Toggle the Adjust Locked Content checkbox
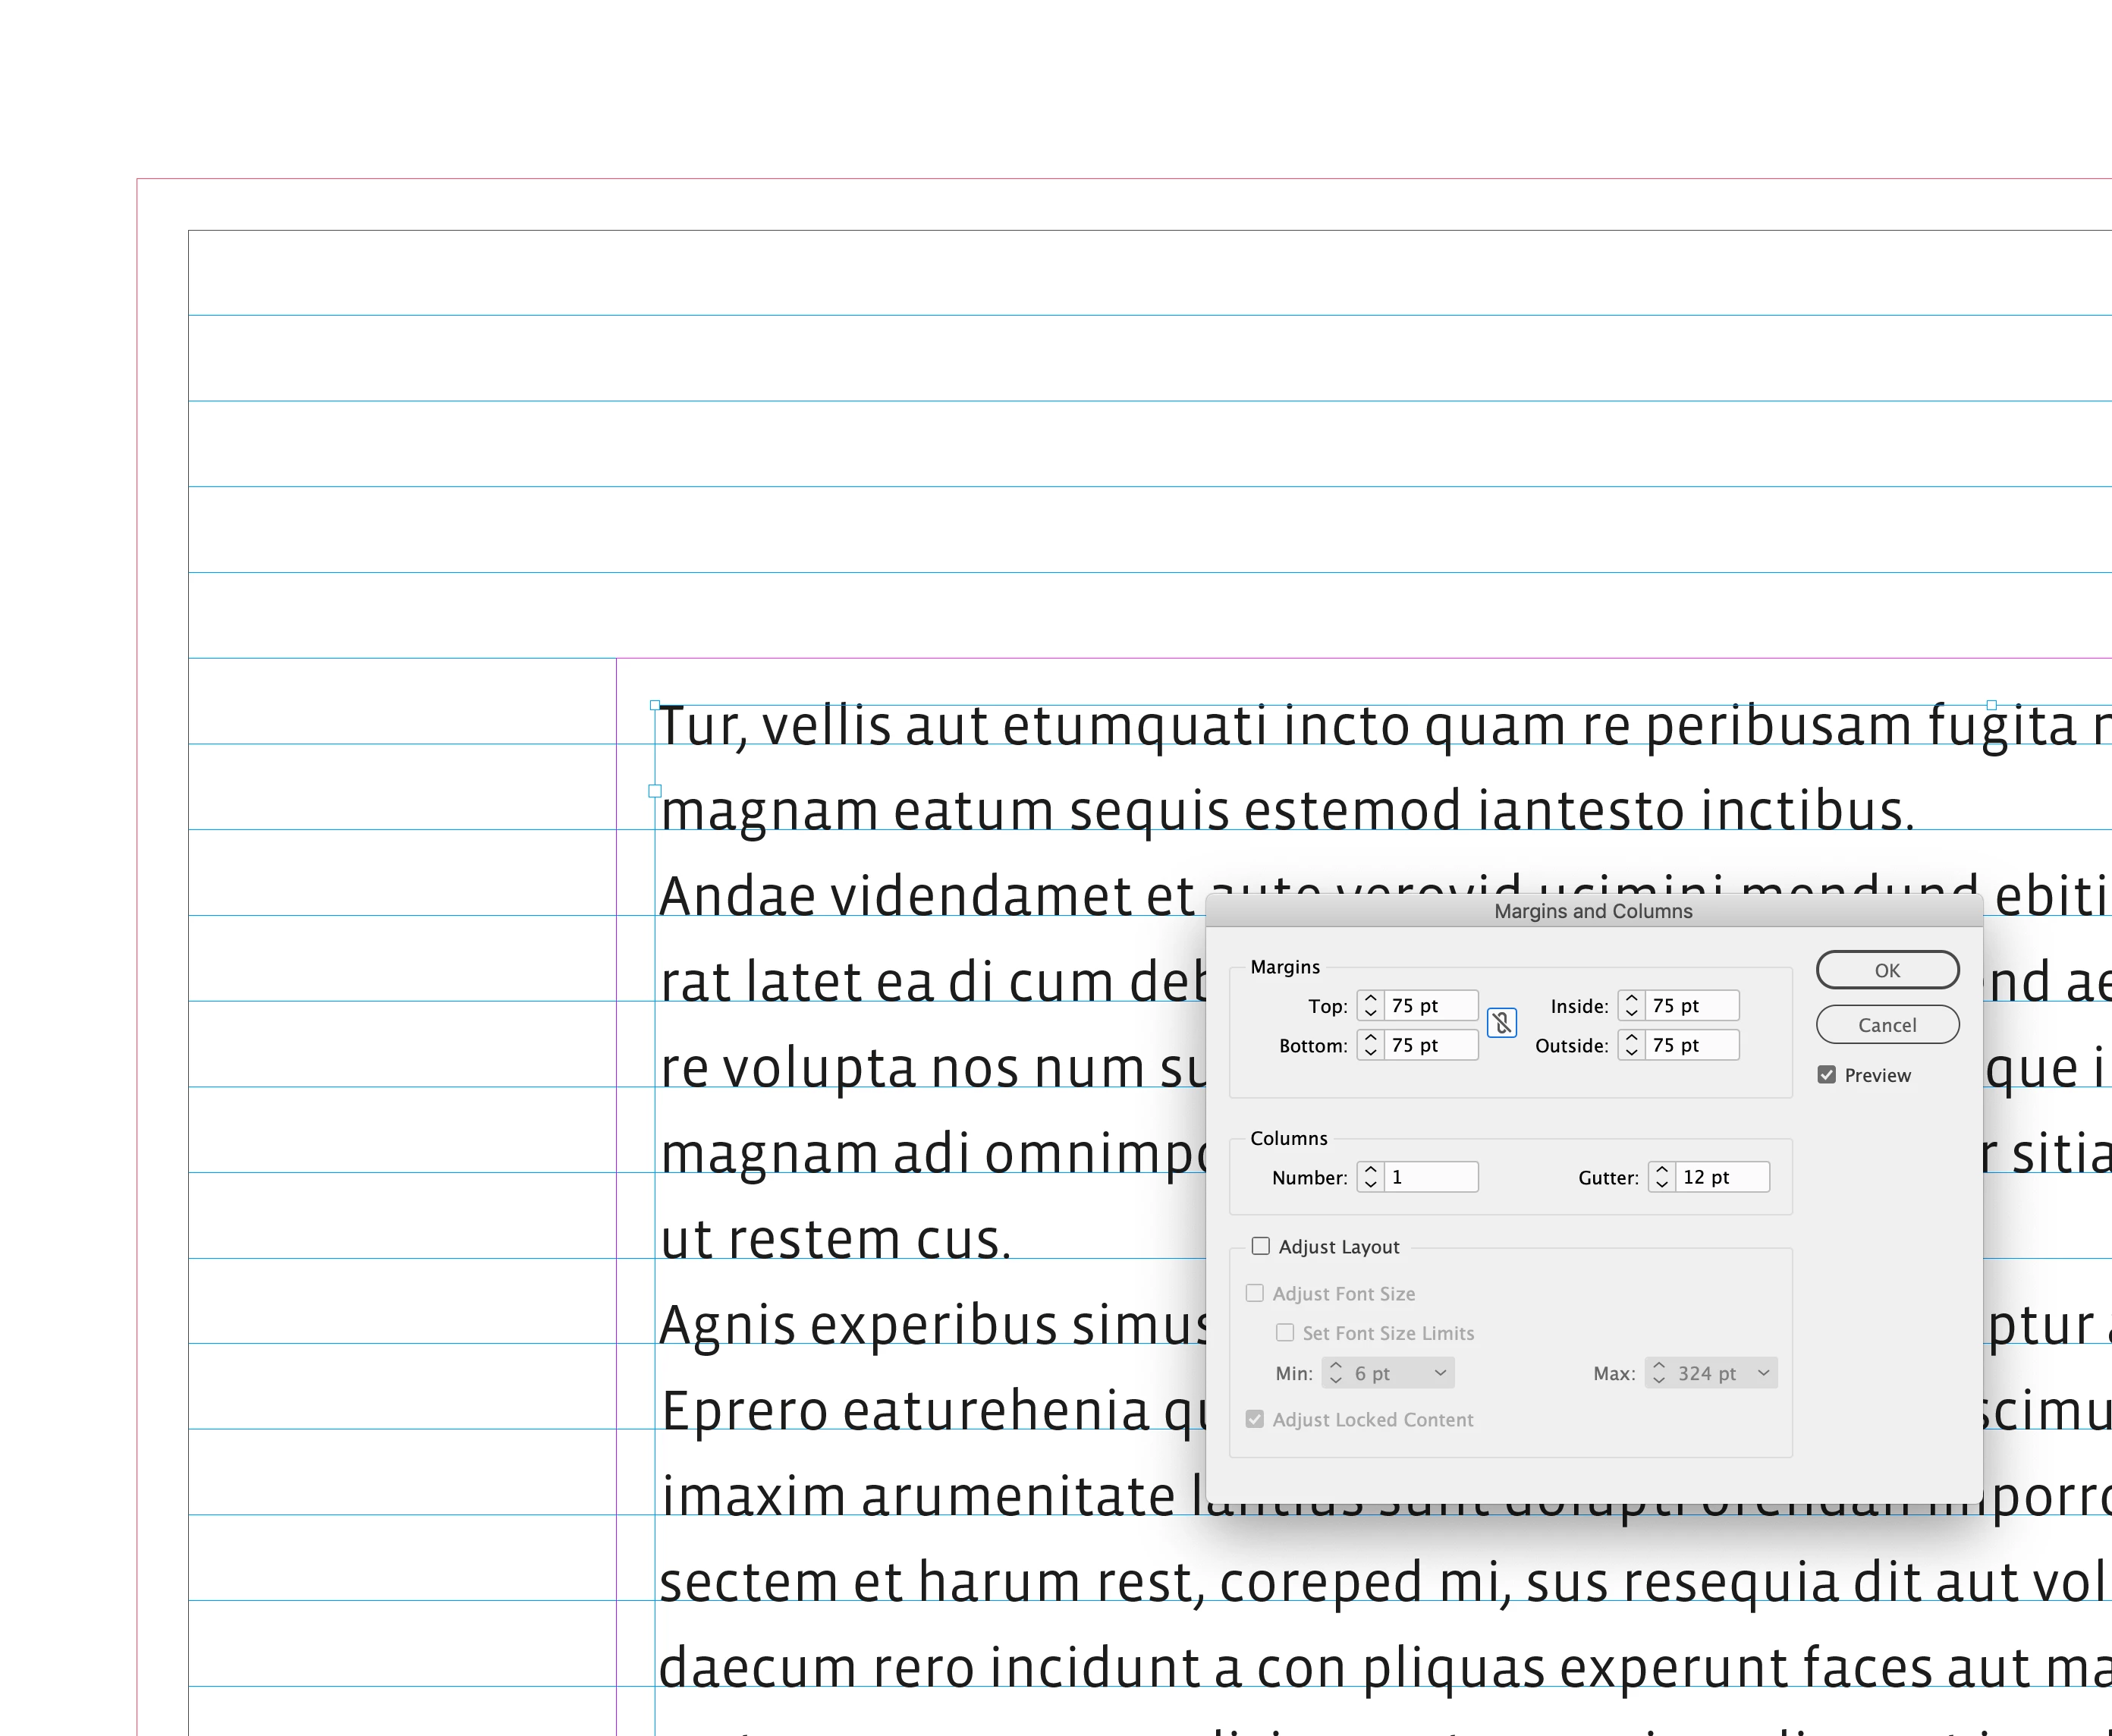The image size is (2112, 1736). 1255,1419
